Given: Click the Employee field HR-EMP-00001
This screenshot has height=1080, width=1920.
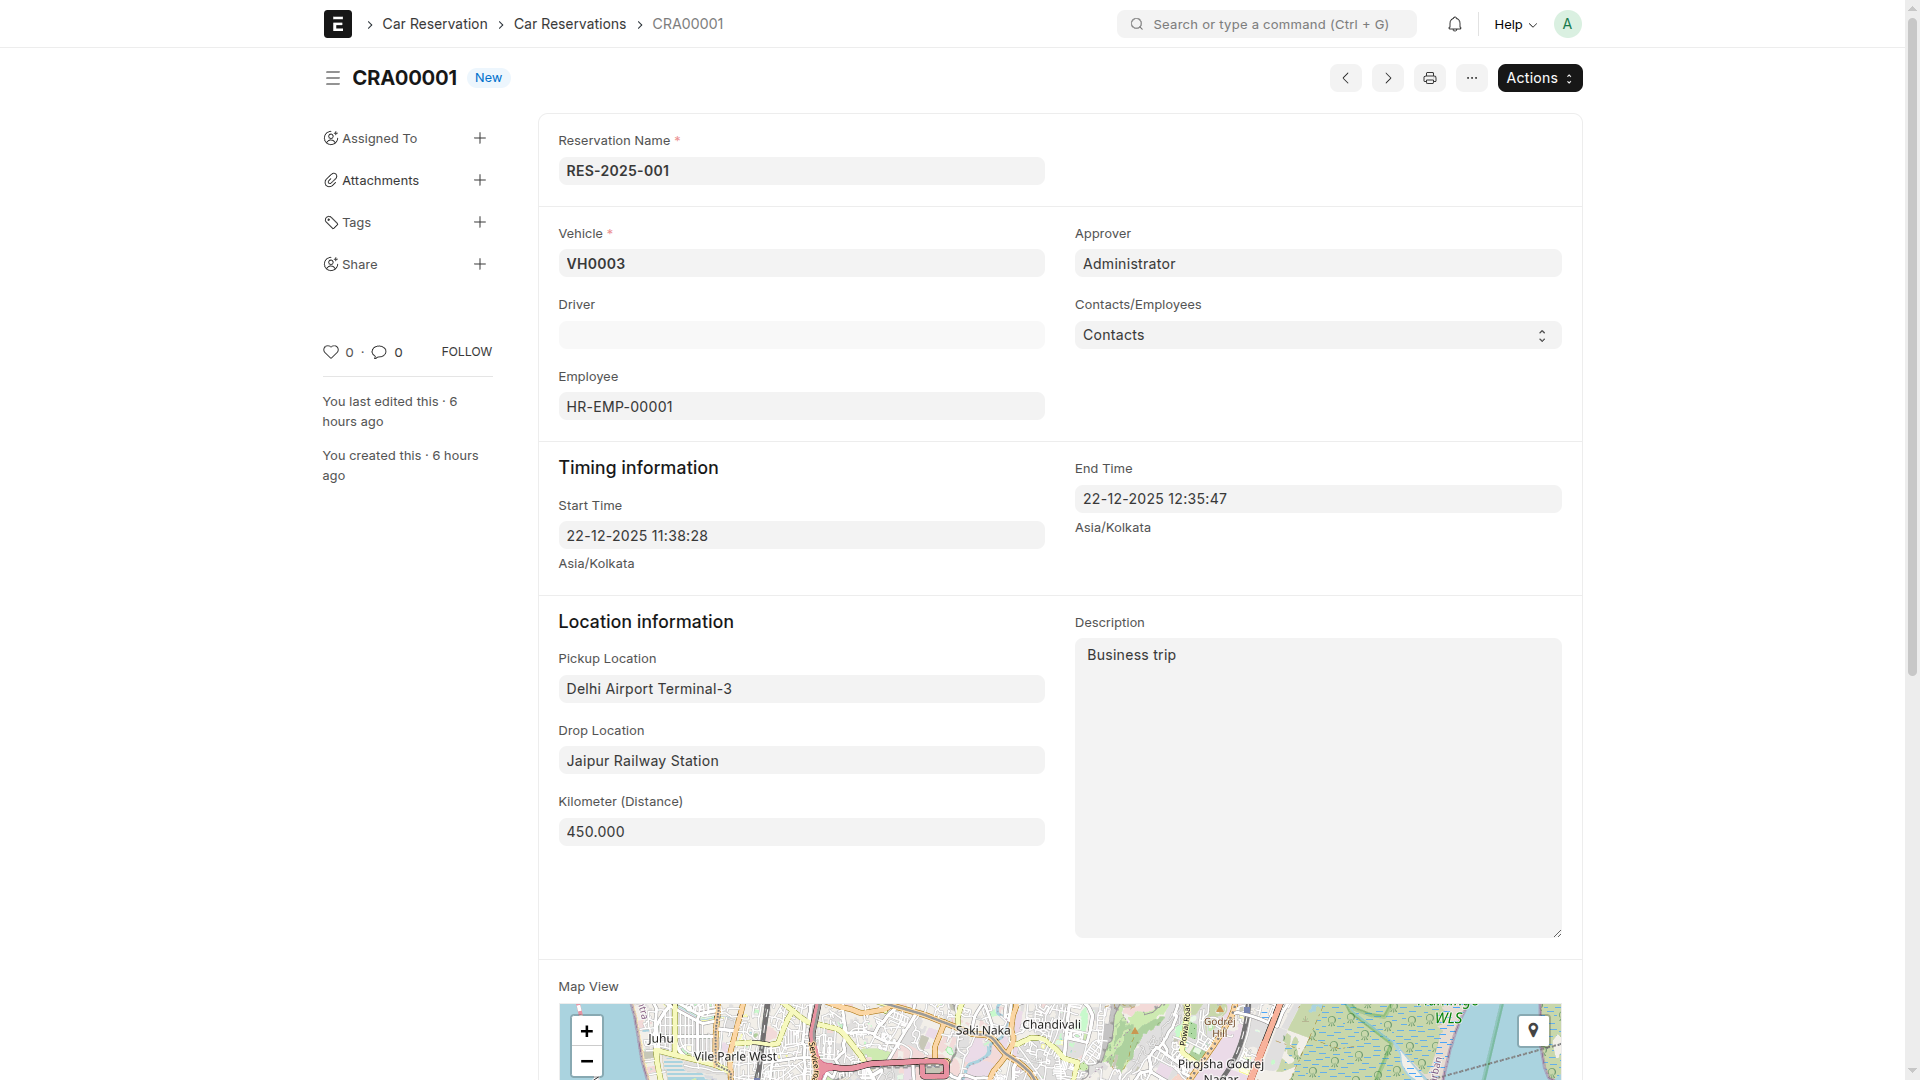Looking at the screenshot, I should pos(801,407).
